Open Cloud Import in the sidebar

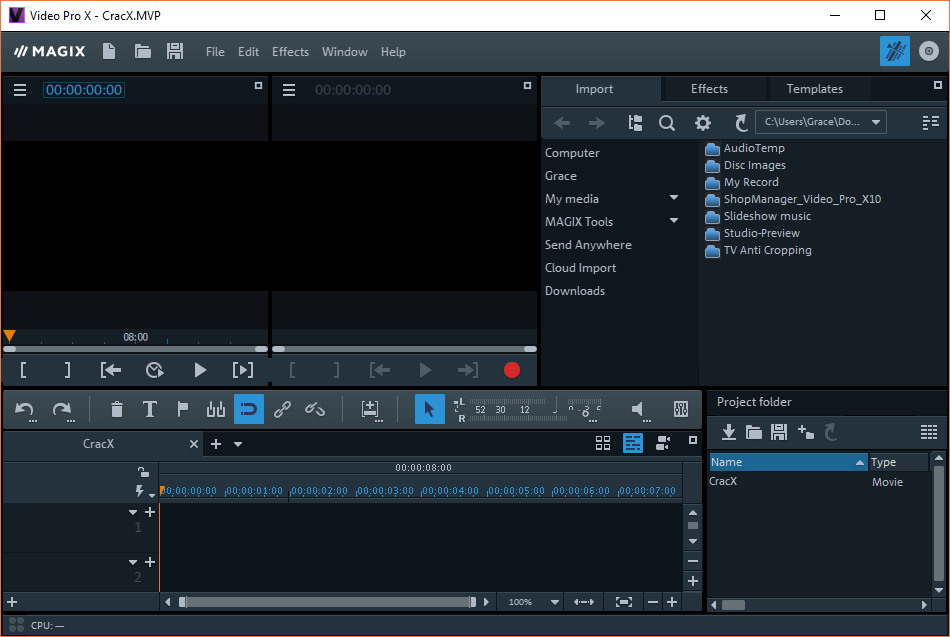pyautogui.click(x=580, y=268)
